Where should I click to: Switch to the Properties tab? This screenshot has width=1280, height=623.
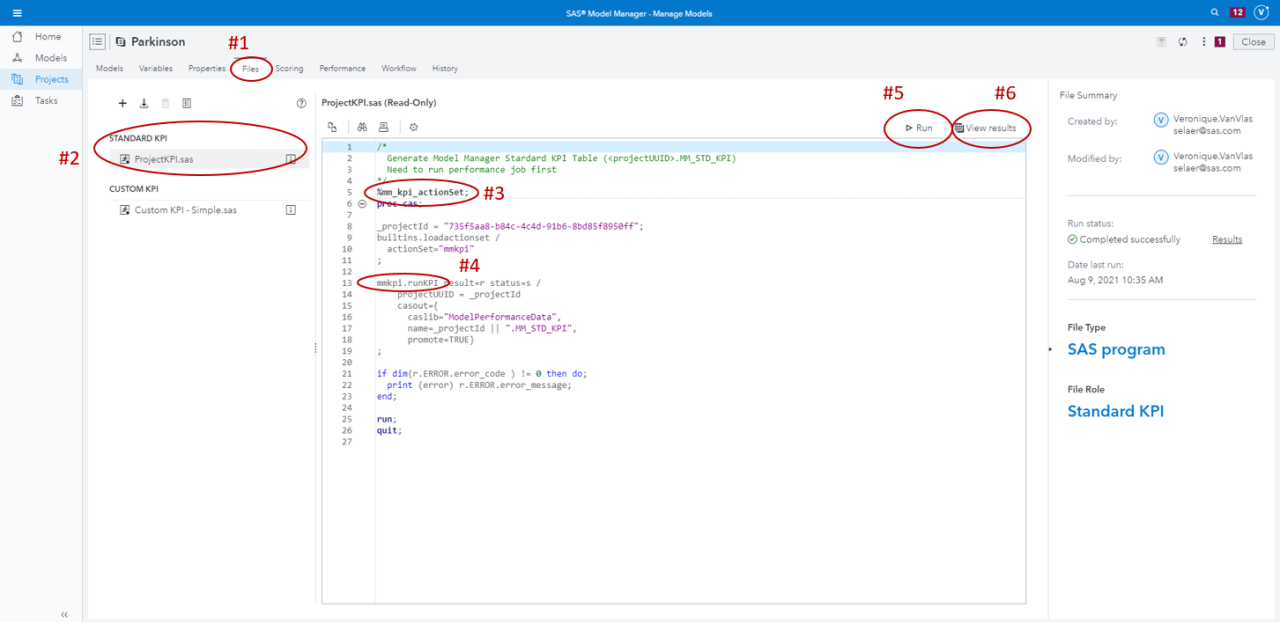(207, 69)
